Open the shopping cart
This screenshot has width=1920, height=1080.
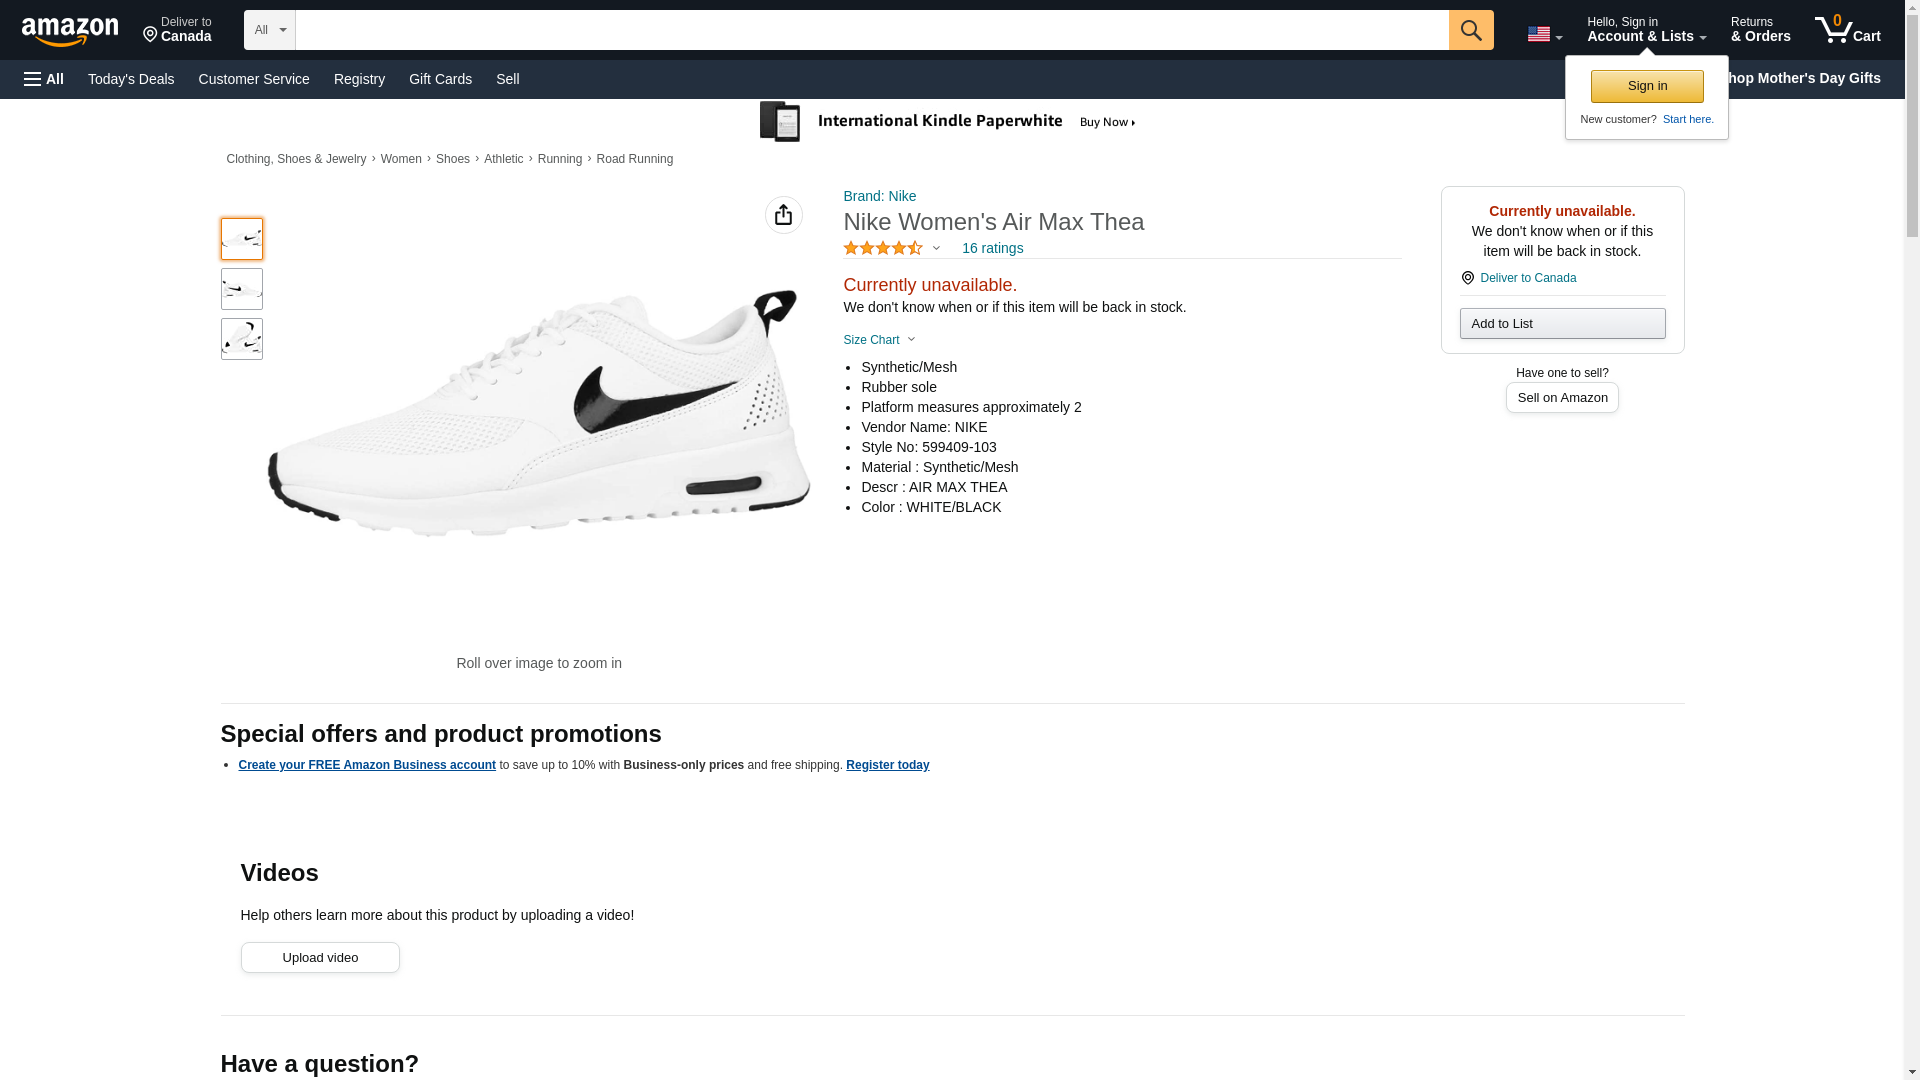[1847, 30]
